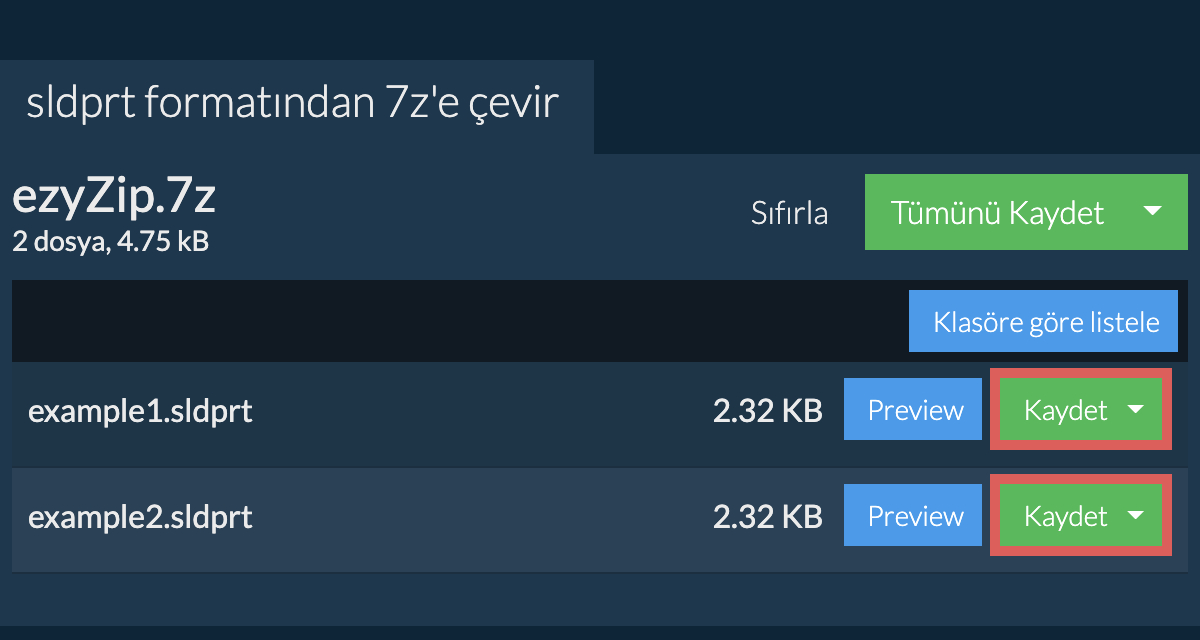
Task: Save example1.sldprt with Kaydet
Action: click(x=1065, y=410)
